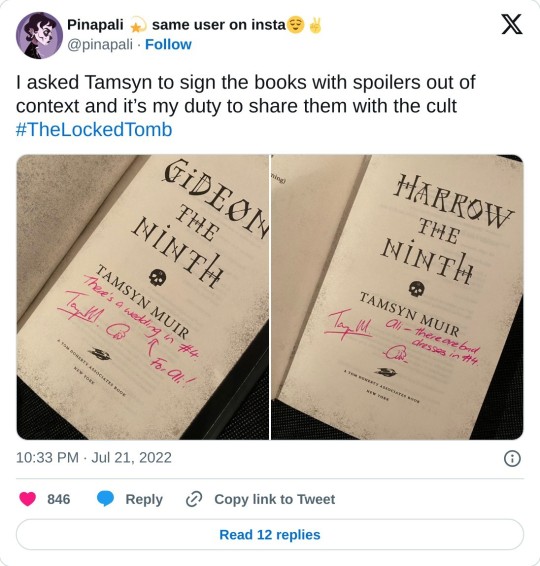The image size is (540, 566).
Task: Follow the @pinapali account
Action: click(168, 44)
